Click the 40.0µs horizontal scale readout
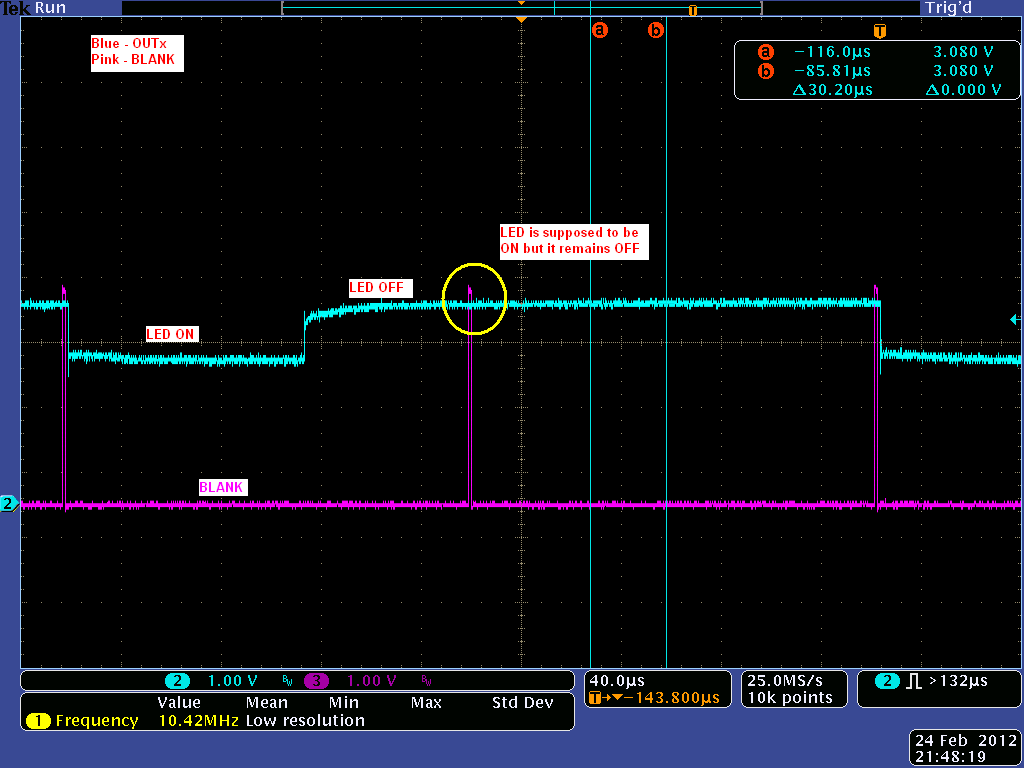The width and height of the screenshot is (1024, 768). pyautogui.click(x=616, y=681)
